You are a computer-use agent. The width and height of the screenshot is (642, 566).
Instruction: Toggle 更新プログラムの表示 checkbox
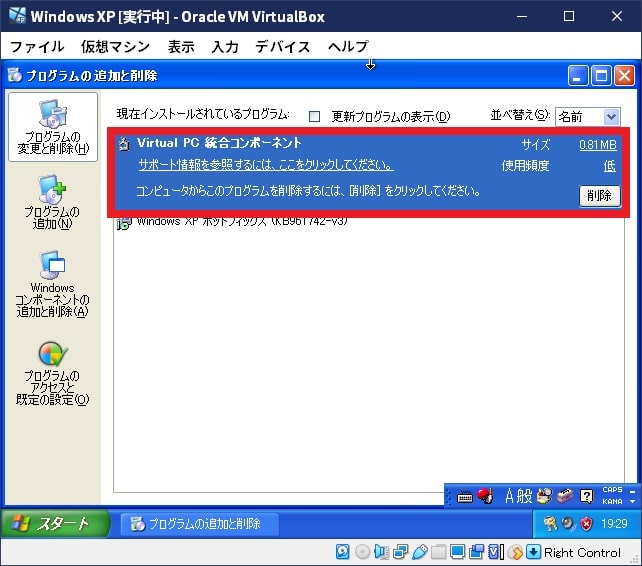[314, 117]
